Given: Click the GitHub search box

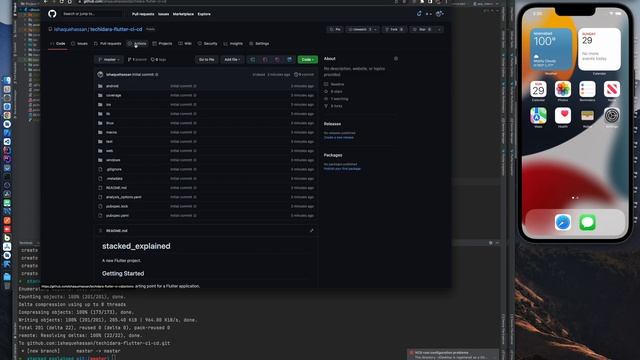Looking at the screenshot, I should click(92, 14).
